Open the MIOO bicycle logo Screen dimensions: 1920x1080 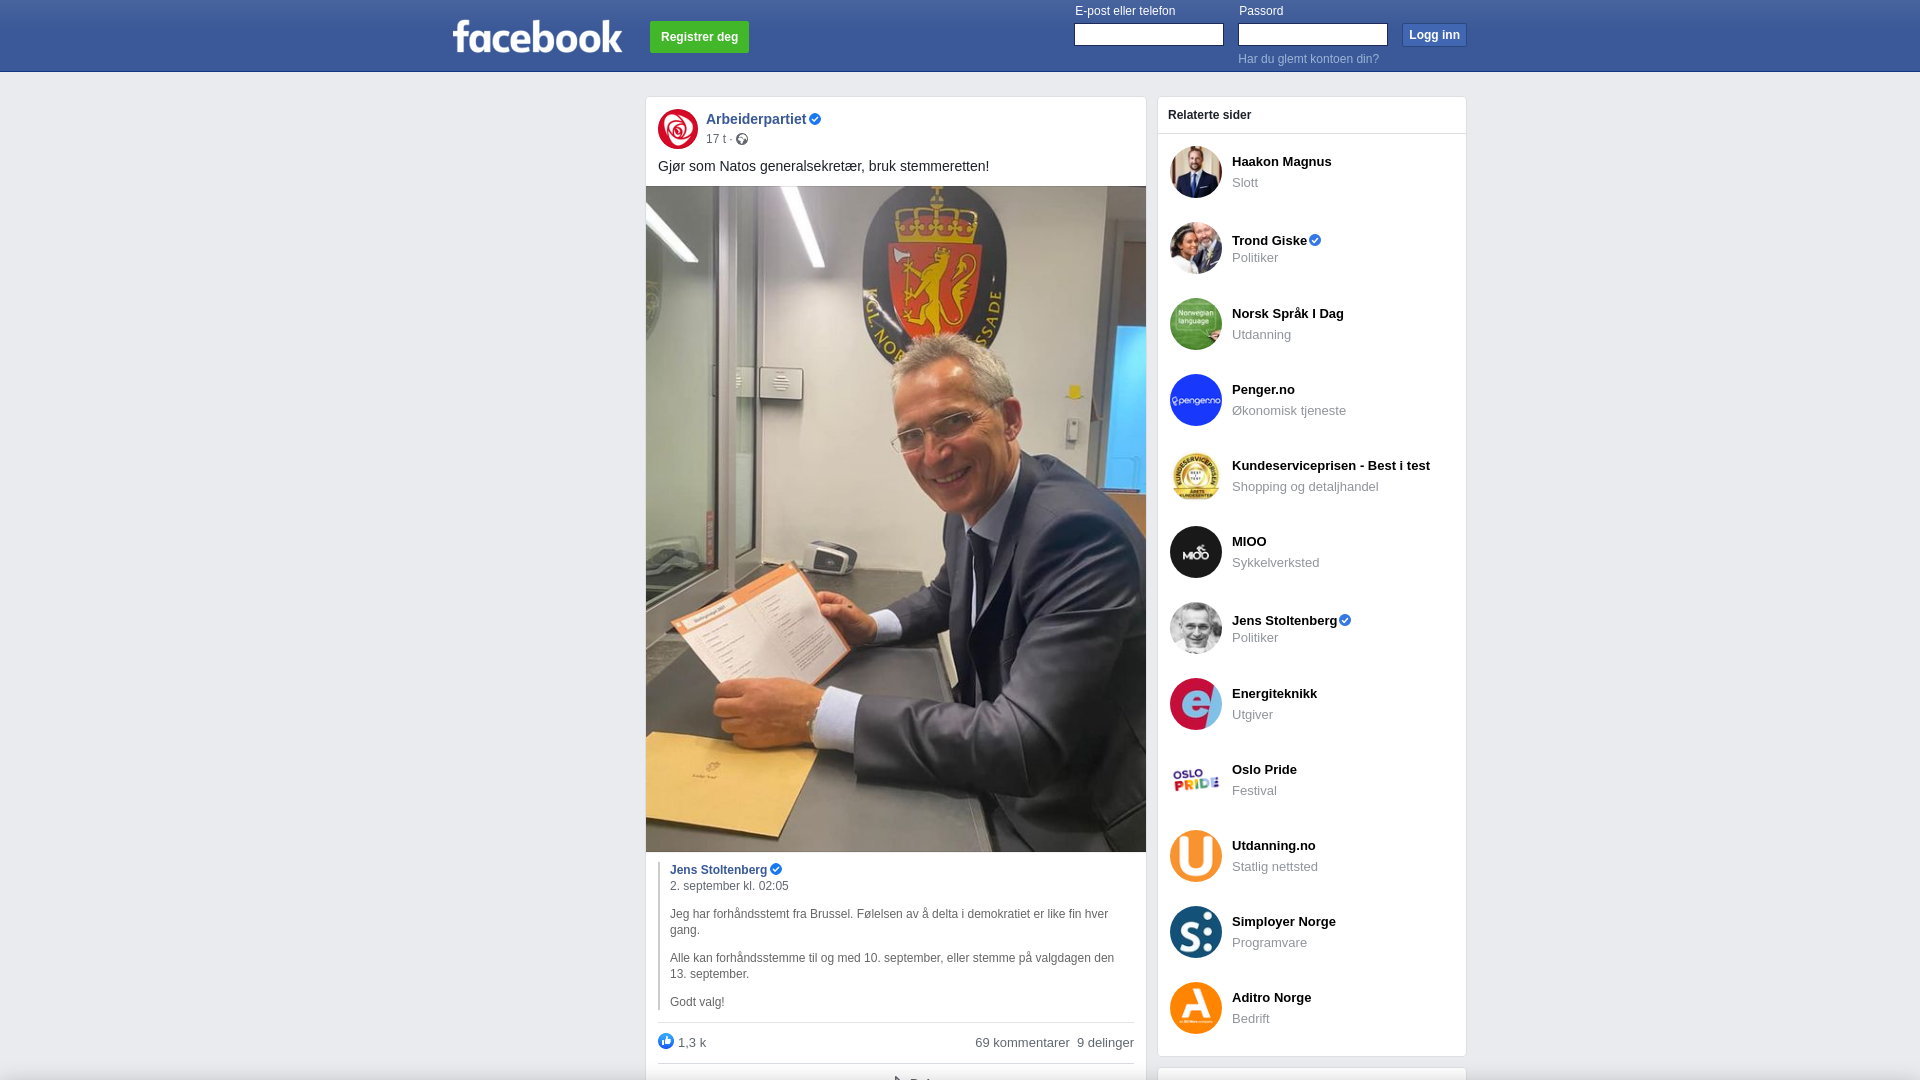point(1196,552)
